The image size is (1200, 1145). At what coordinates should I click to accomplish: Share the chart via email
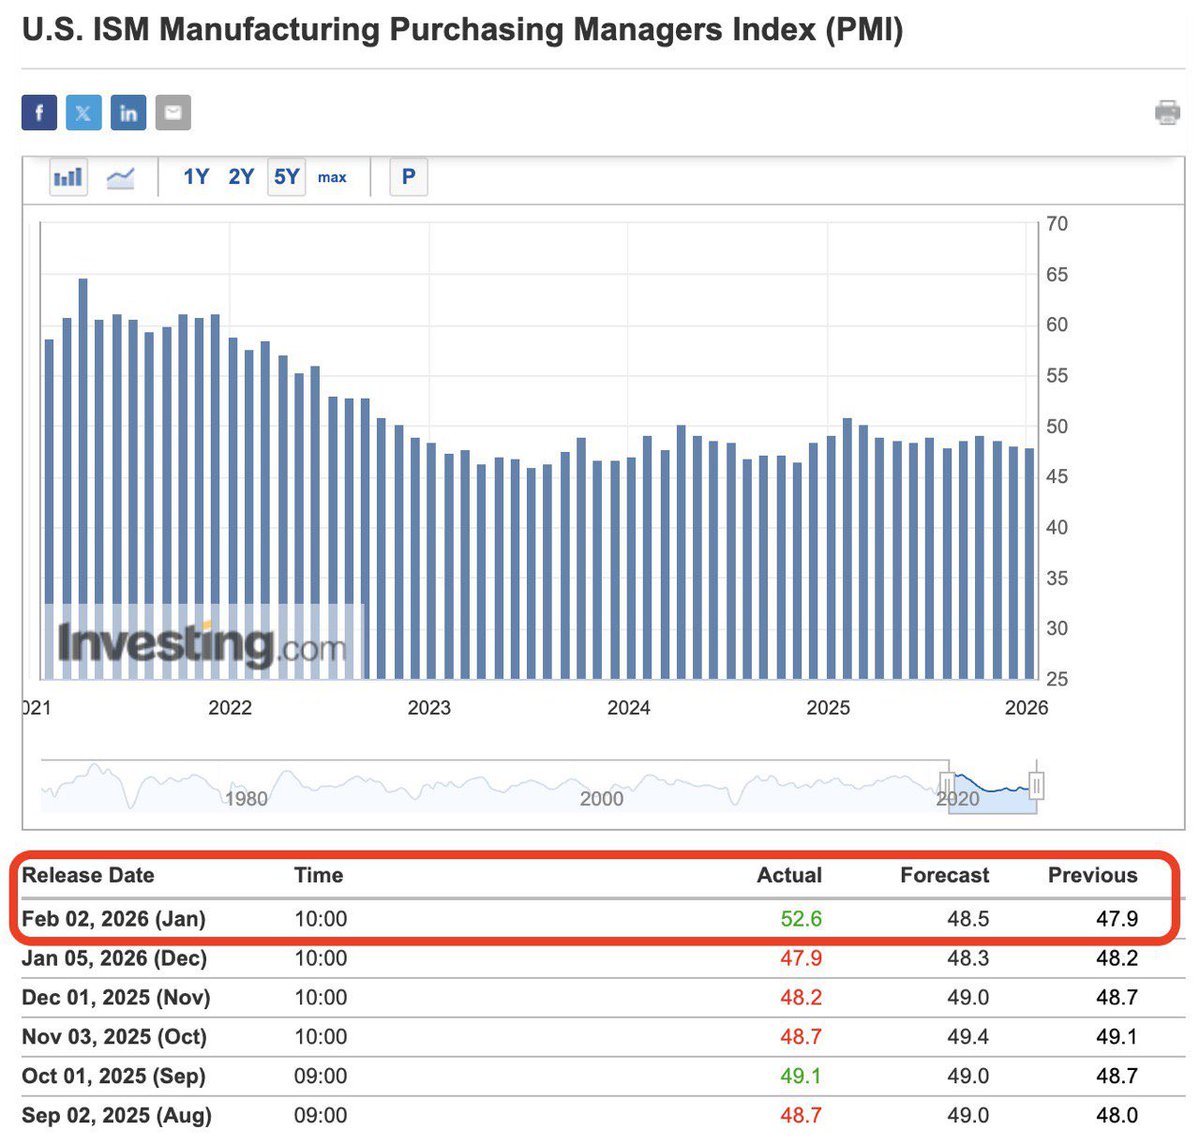173,112
